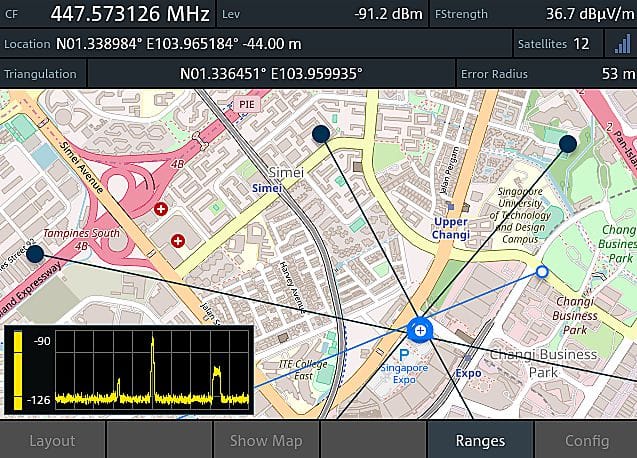The width and height of the screenshot is (637, 458).
Task: Click the dark bearing marker at top right
Action: pyautogui.click(x=567, y=144)
